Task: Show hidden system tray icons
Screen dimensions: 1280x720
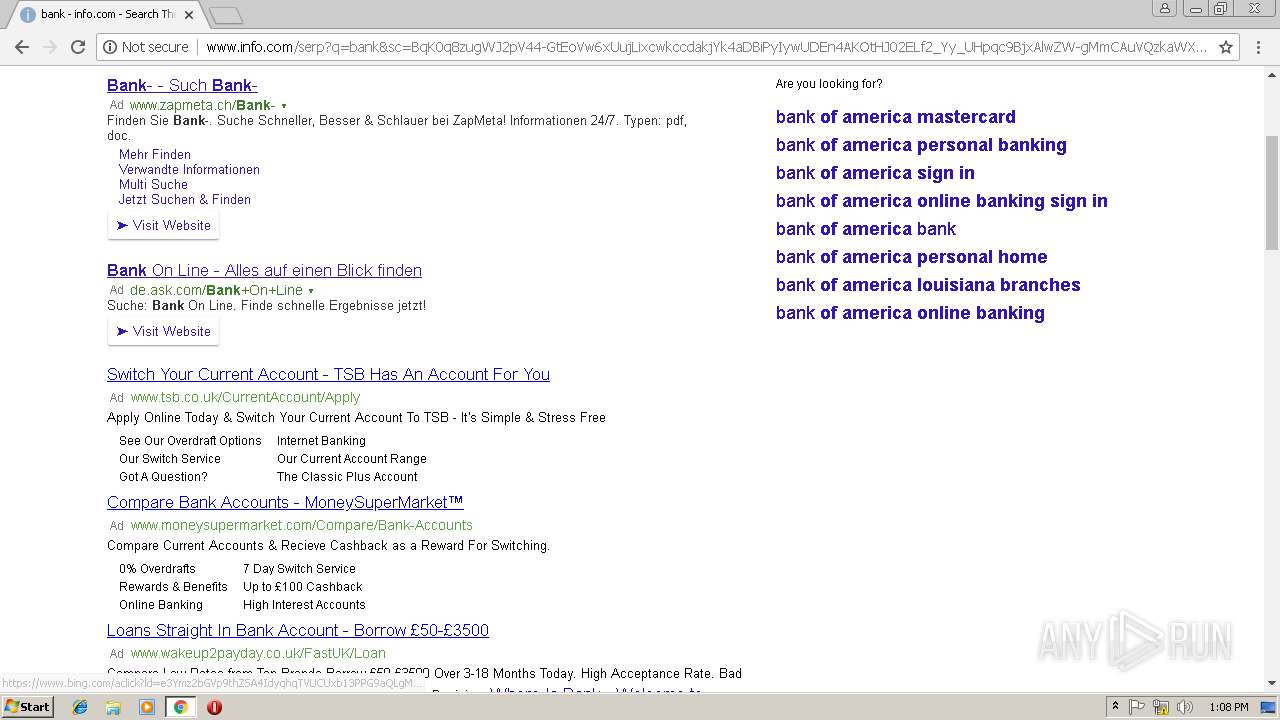Action: click(x=1116, y=707)
